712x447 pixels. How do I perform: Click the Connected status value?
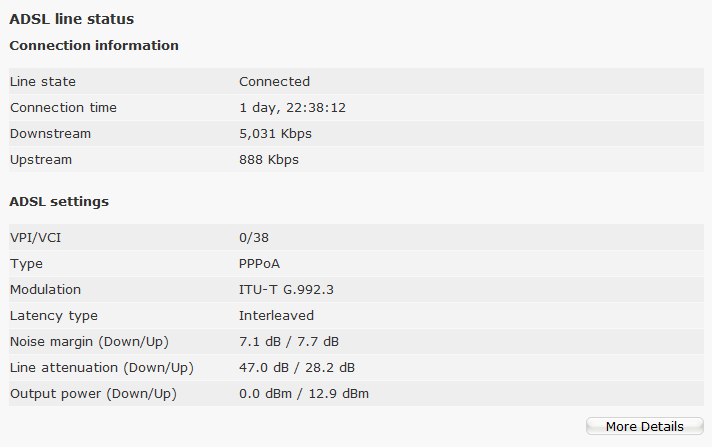click(274, 81)
